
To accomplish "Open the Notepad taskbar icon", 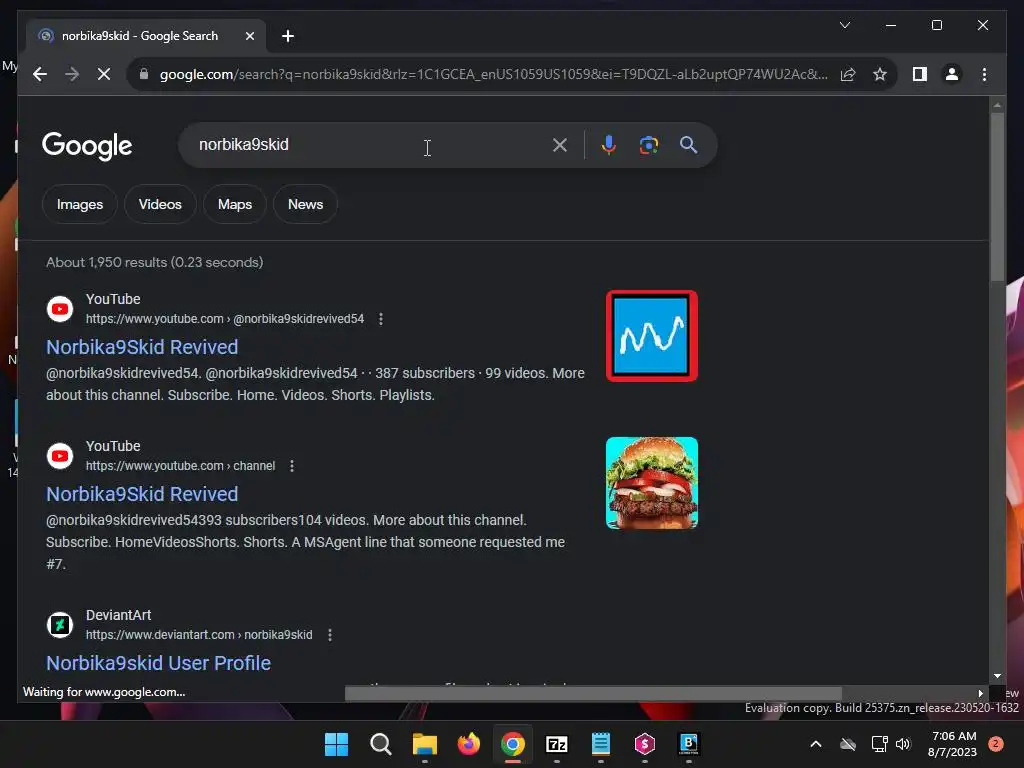I will point(601,744).
